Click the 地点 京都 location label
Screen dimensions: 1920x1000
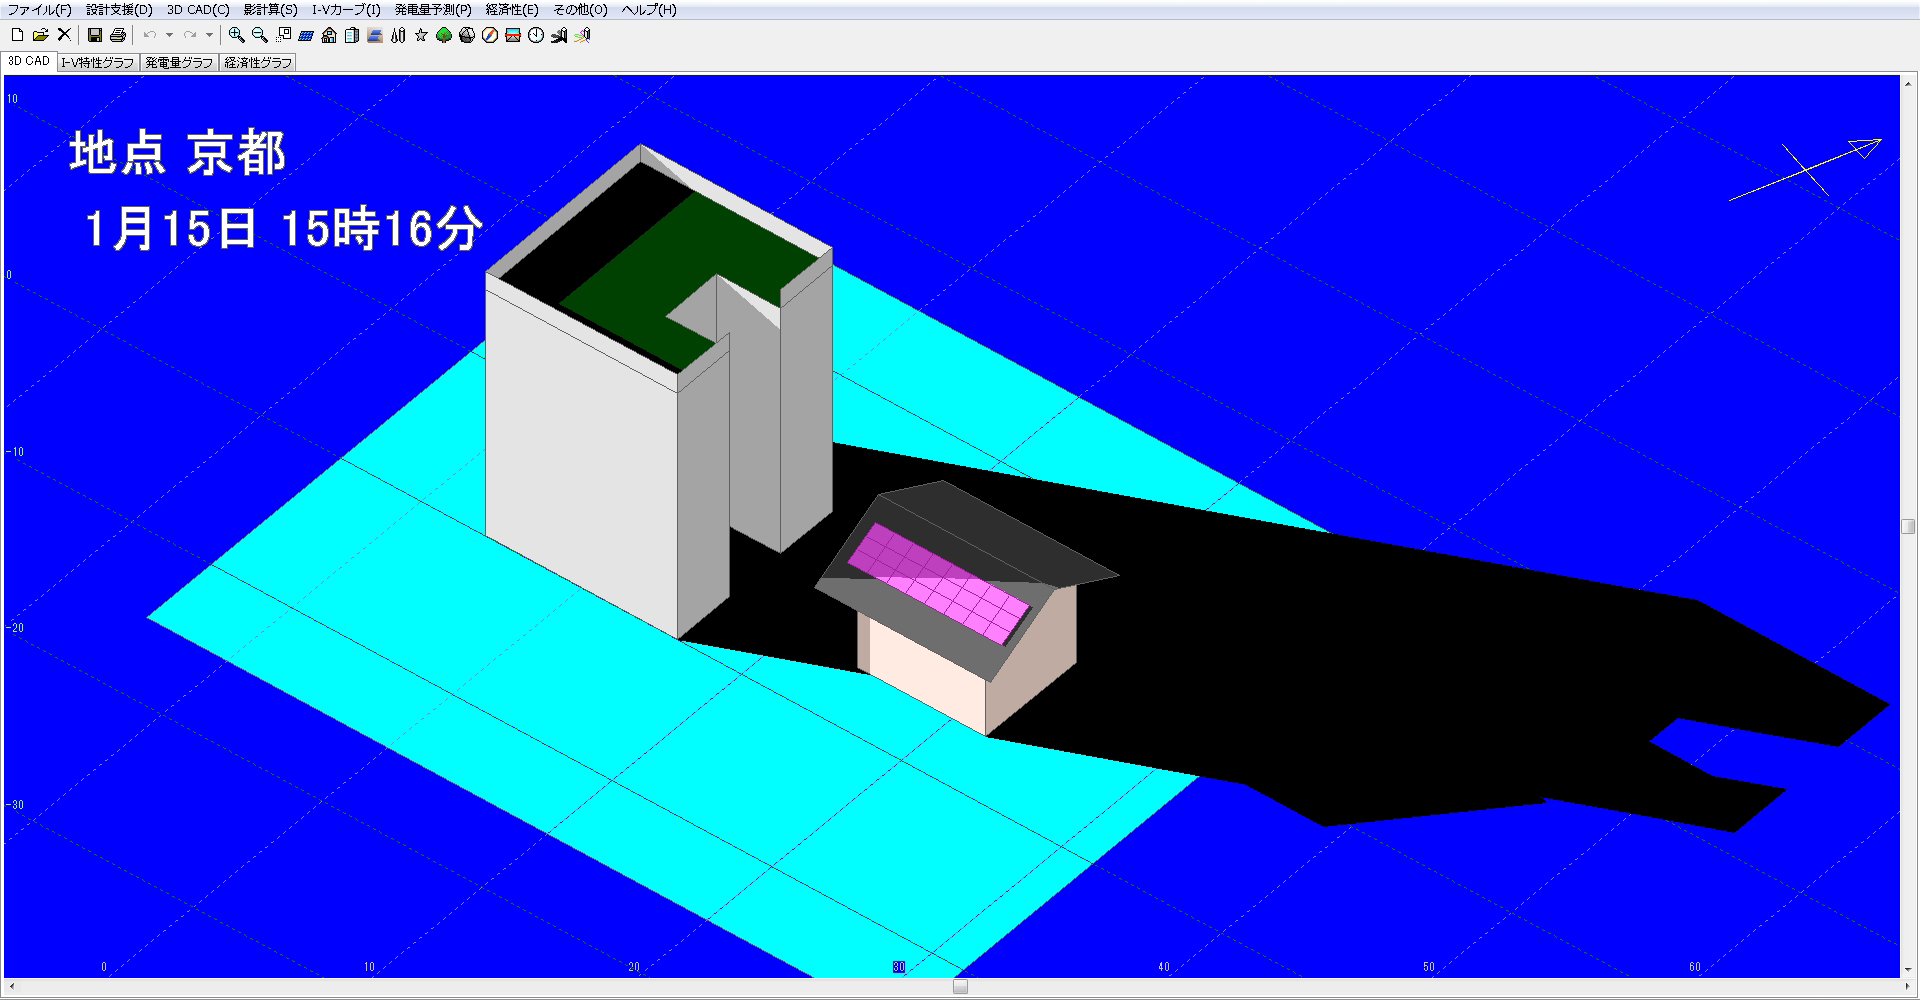click(178, 154)
